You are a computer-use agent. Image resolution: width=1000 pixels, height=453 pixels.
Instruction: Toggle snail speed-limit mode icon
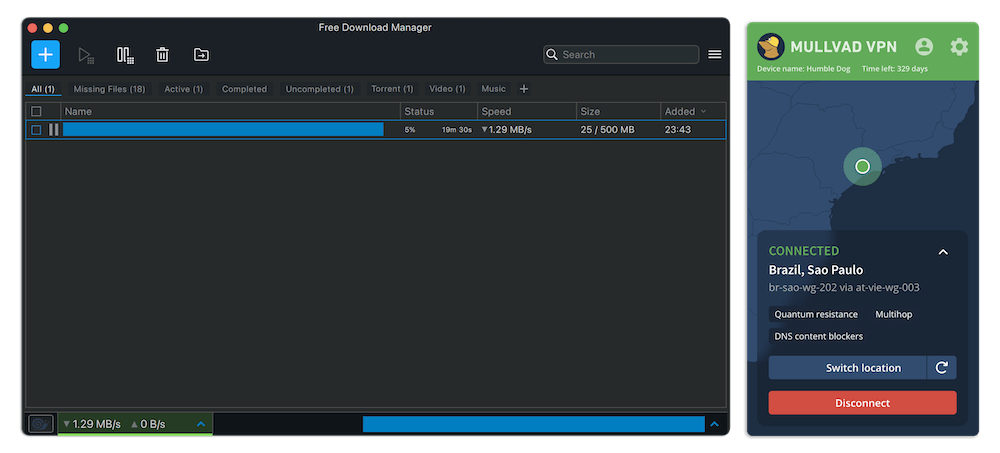pos(41,424)
